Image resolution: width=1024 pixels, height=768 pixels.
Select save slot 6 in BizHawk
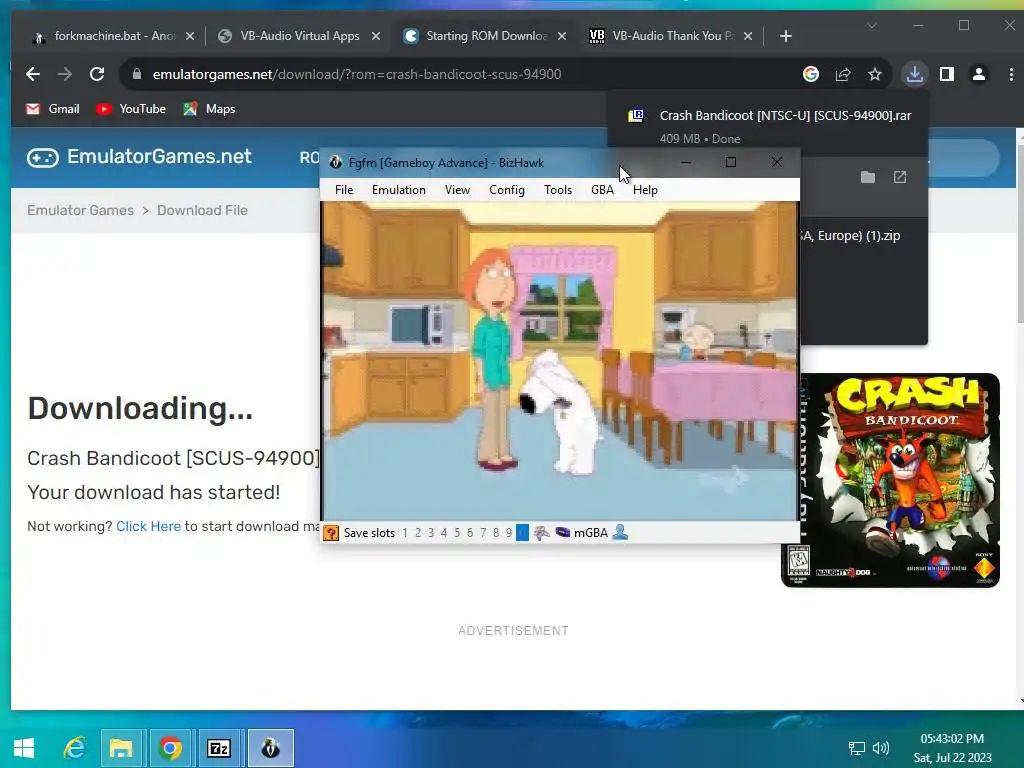pyautogui.click(x=470, y=533)
